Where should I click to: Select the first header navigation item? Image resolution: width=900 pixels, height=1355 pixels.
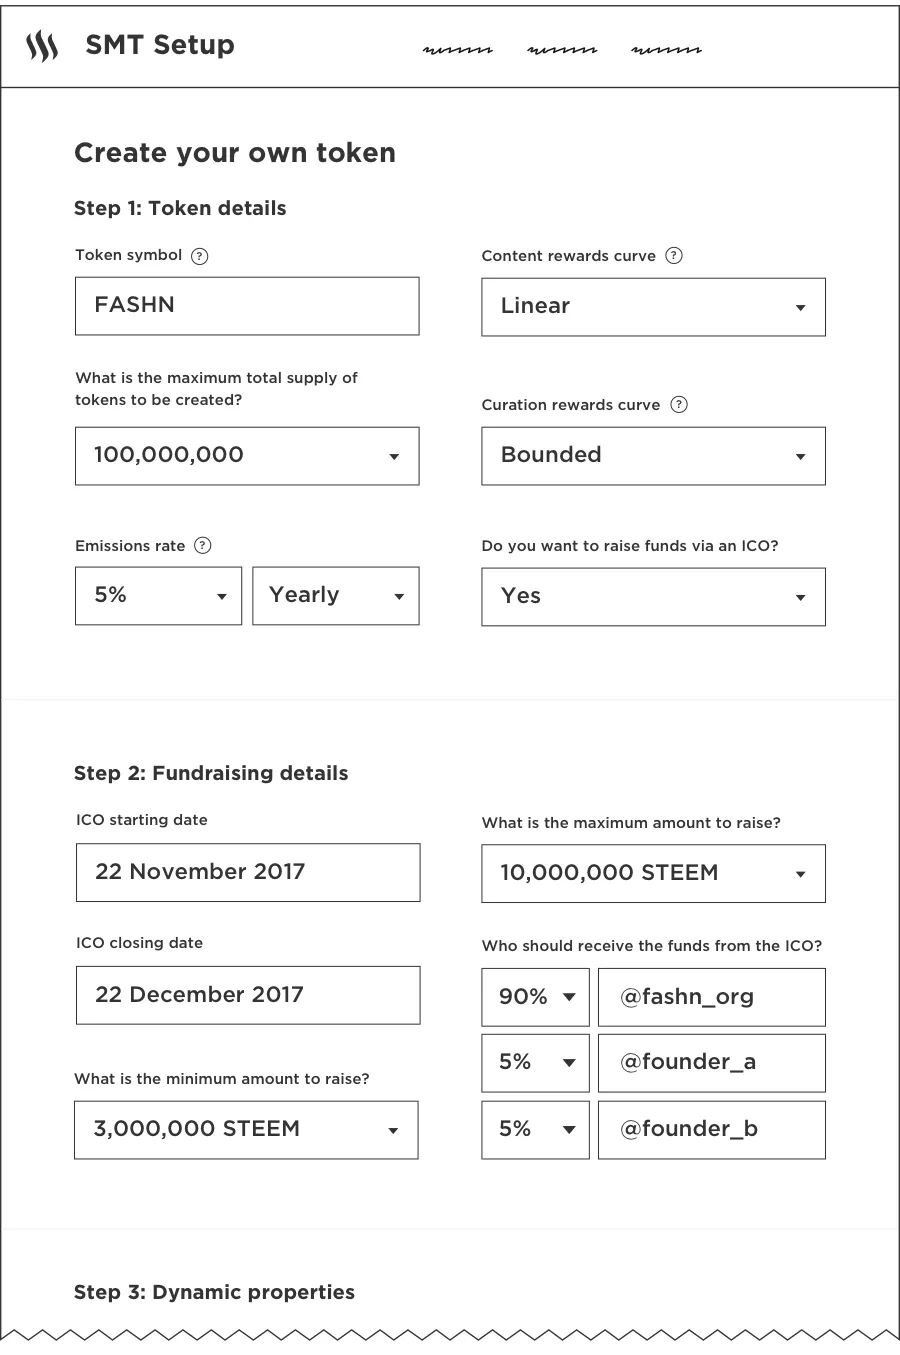coord(458,49)
